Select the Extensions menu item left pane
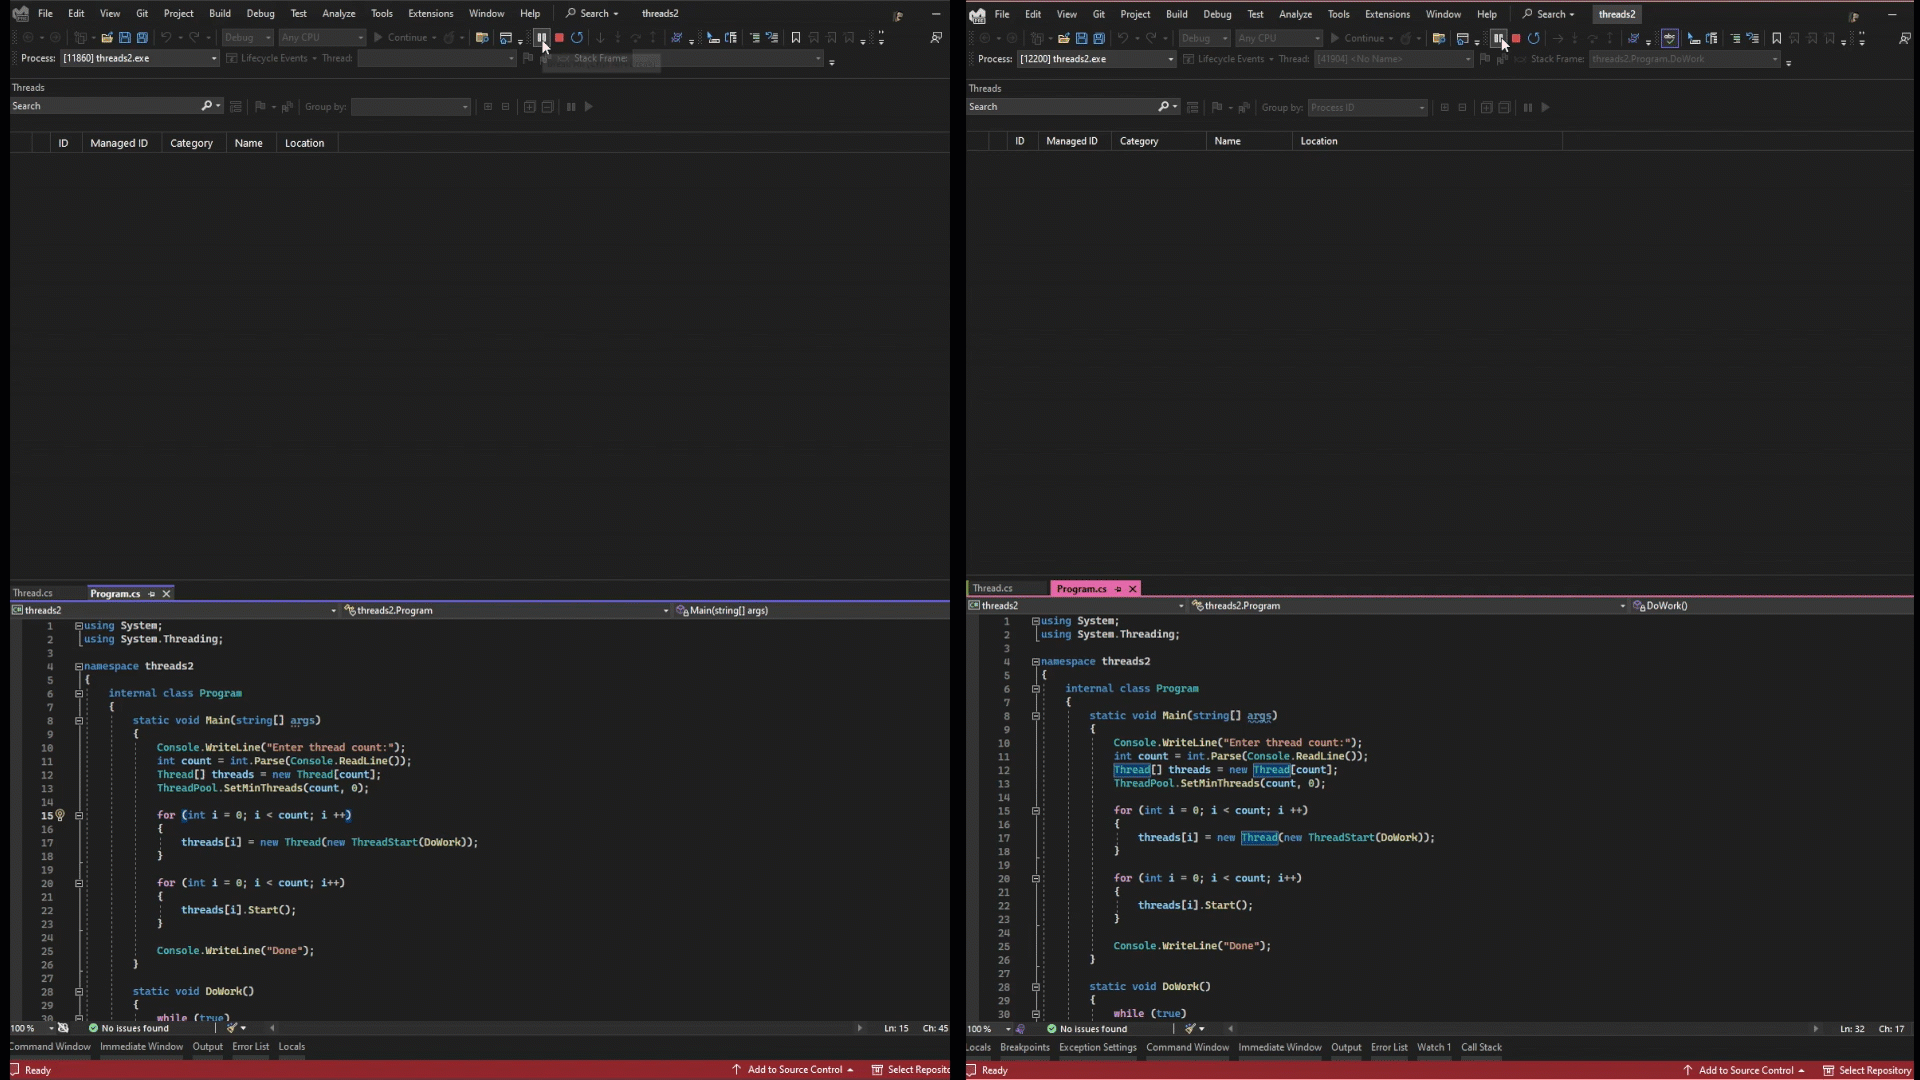 430,13
